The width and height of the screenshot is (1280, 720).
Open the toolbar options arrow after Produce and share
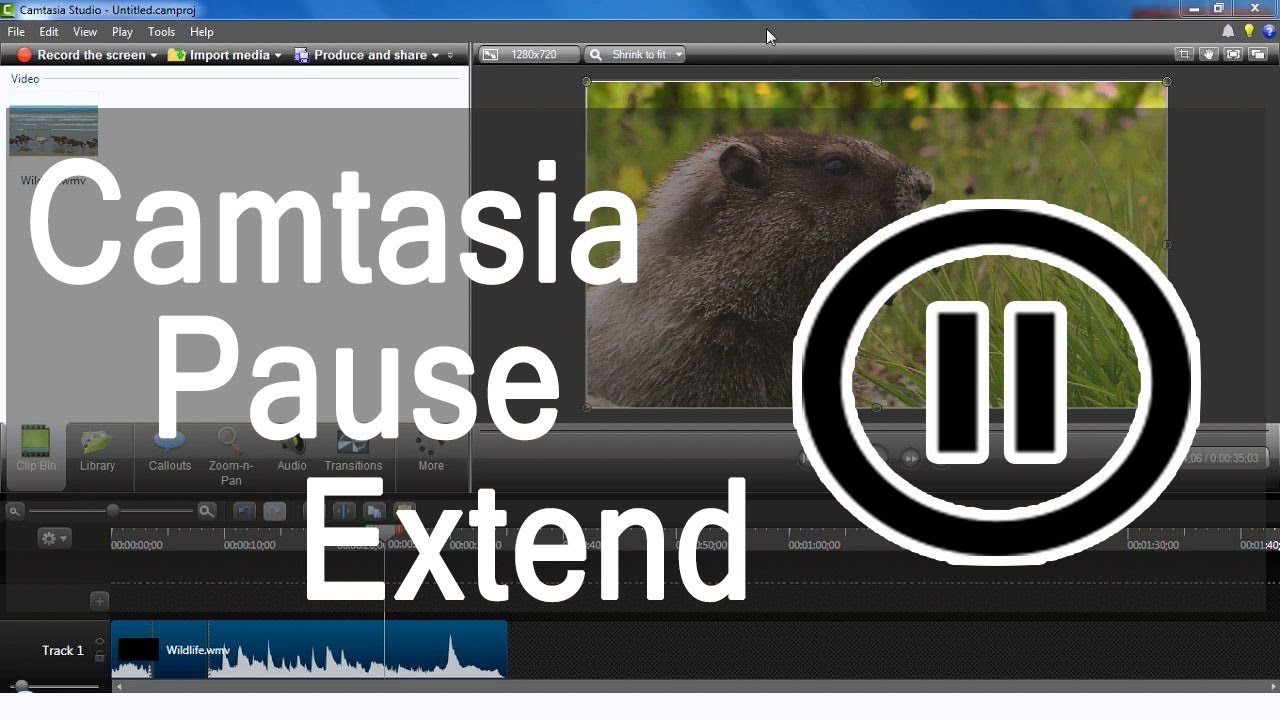click(x=451, y=55)
